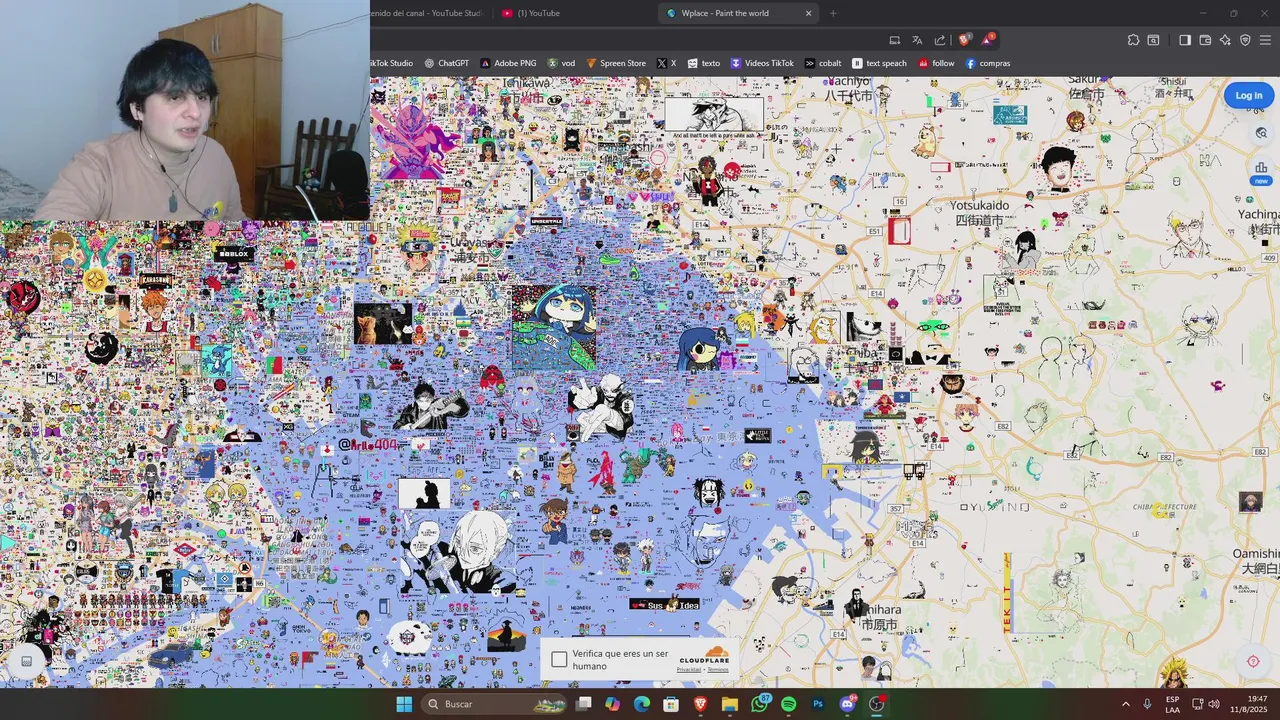1280x720 pixels.
Task: Click the taskbar Buscar search field
Action: 496,704
